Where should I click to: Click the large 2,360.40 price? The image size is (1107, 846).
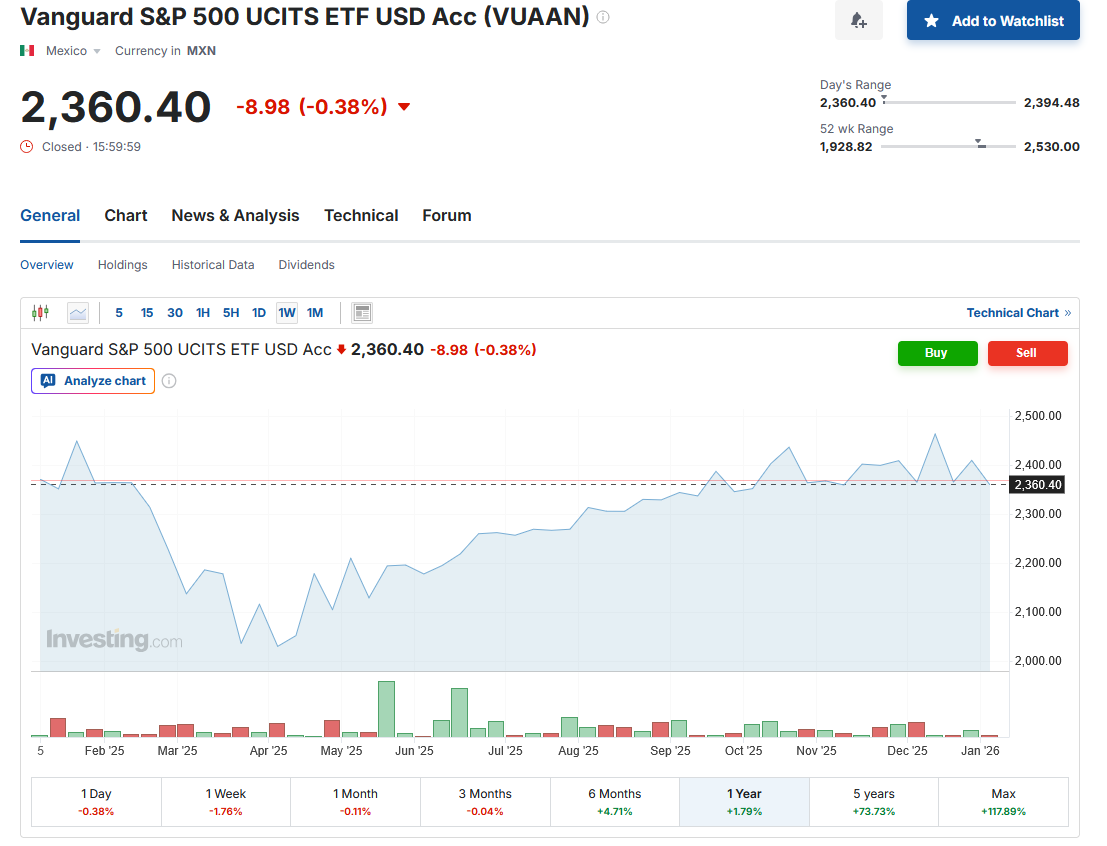[116, 107]
